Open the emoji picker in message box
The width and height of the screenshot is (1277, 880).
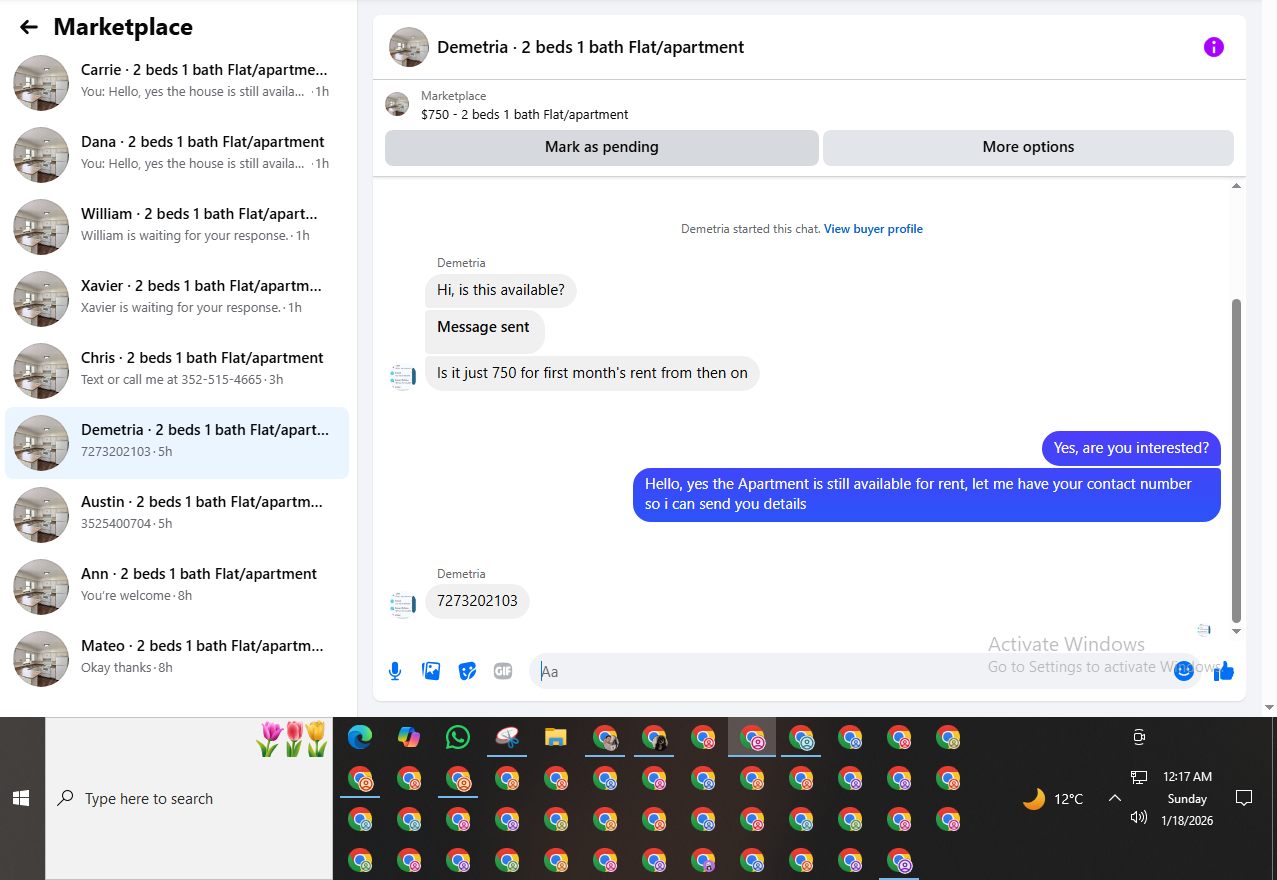tap(1184, 671)
